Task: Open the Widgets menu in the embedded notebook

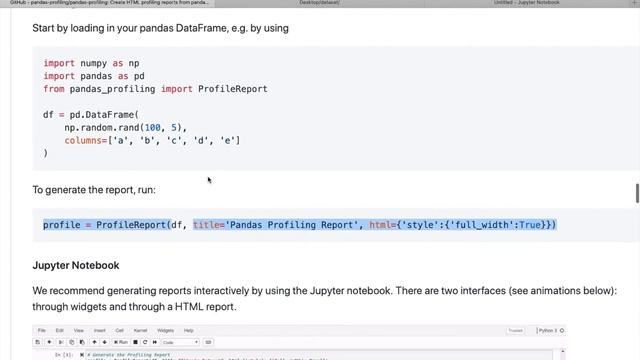Action: coord(165,330)
